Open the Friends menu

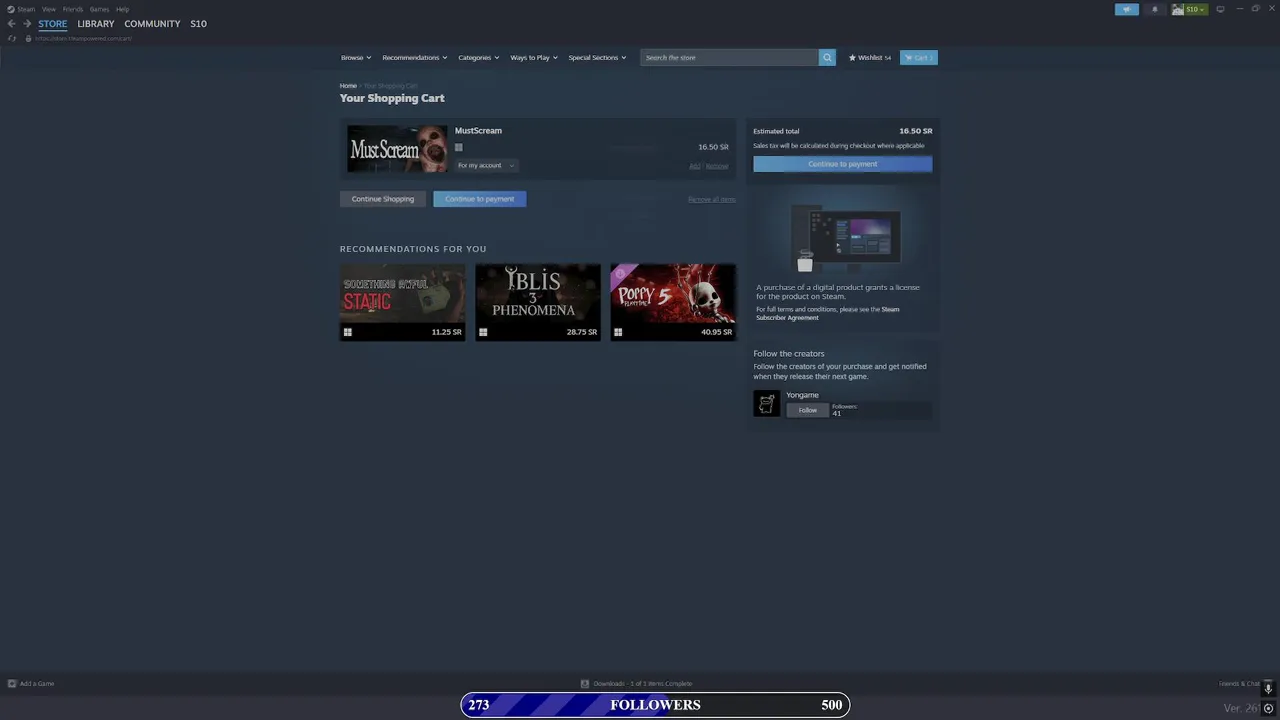73,9
